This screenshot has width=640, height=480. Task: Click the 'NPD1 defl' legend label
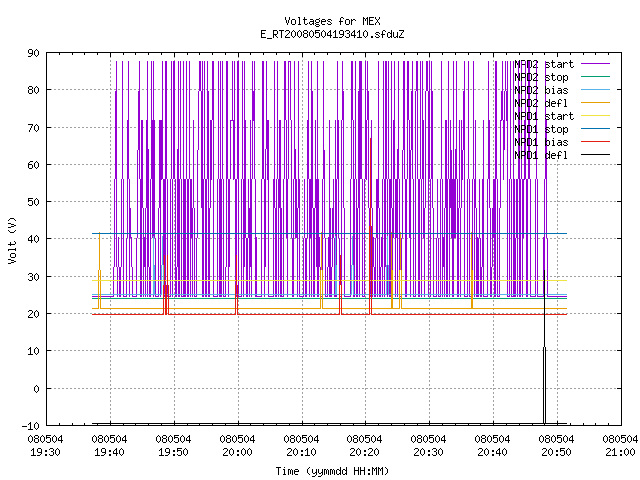(541, 156)
